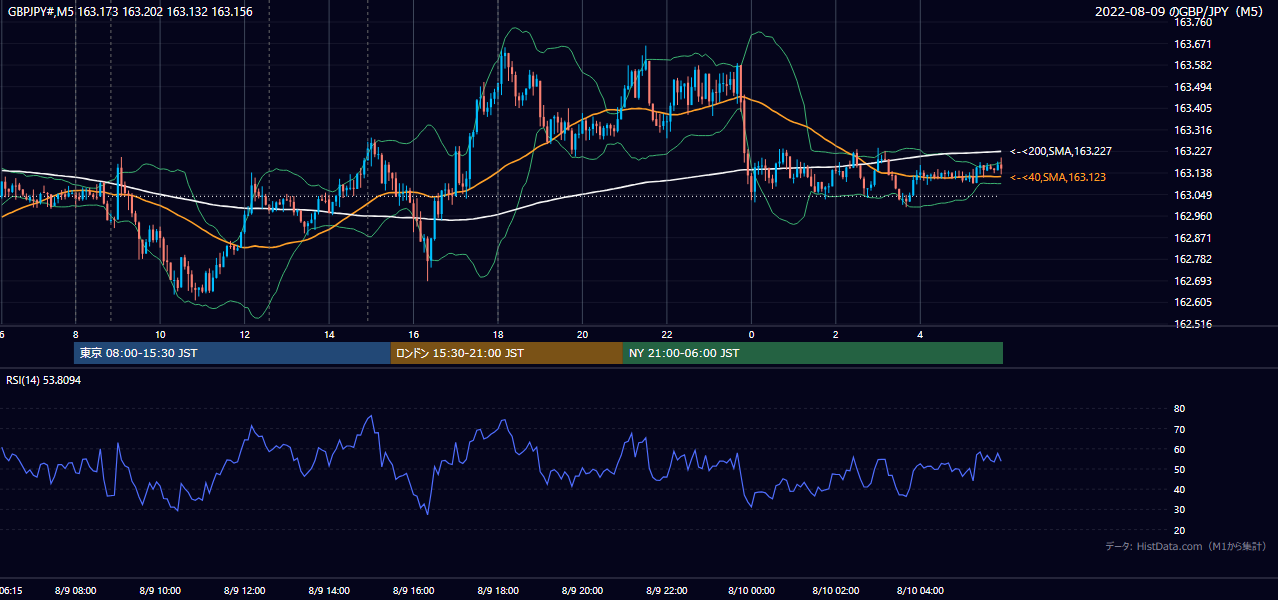Image resolution: width=1278 pixels, height=600 pixels.
Task: Click the 200 SMA 163.227 line label
Action: pyautogui.click(x=1061, y=151)
